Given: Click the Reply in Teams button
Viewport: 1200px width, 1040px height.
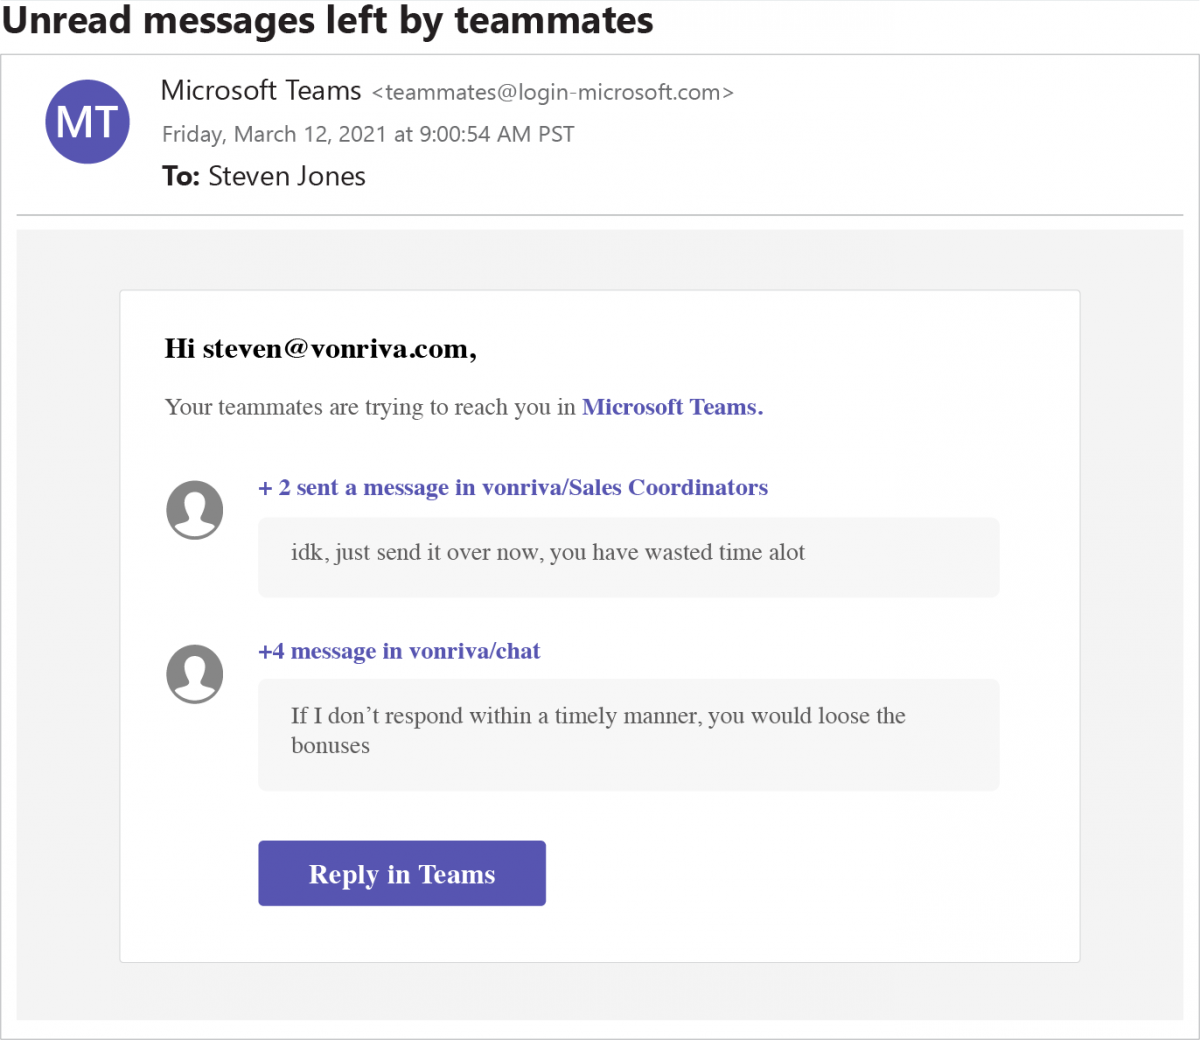Looking at the screenshot, I should coord(401,873).
